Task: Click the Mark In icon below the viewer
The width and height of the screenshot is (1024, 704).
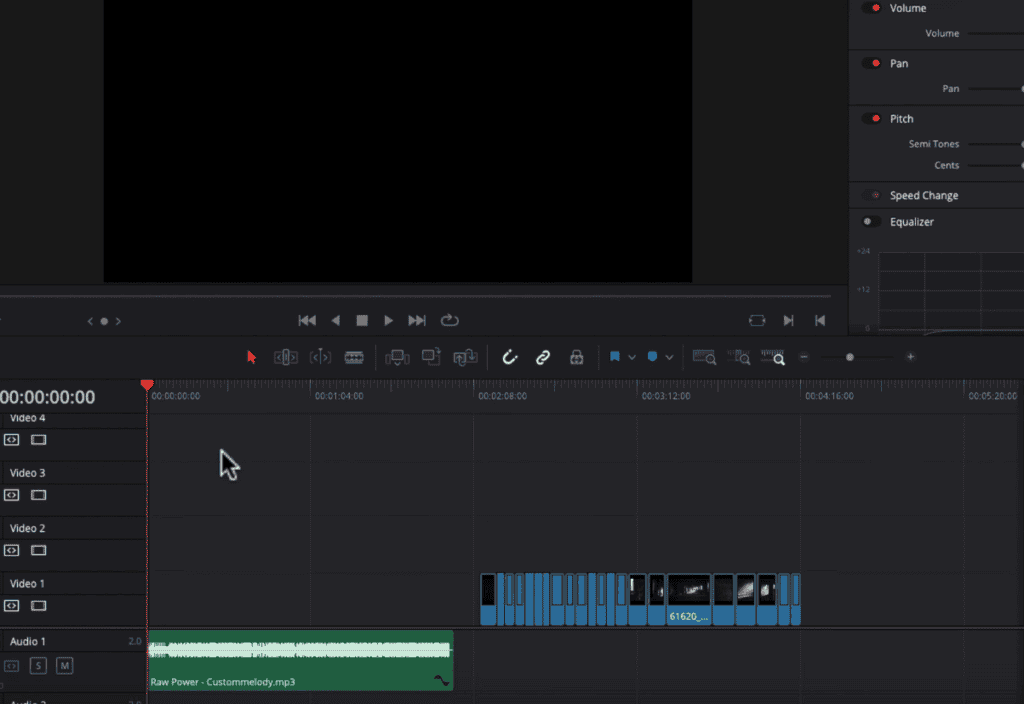Action: tap(788, 321)
